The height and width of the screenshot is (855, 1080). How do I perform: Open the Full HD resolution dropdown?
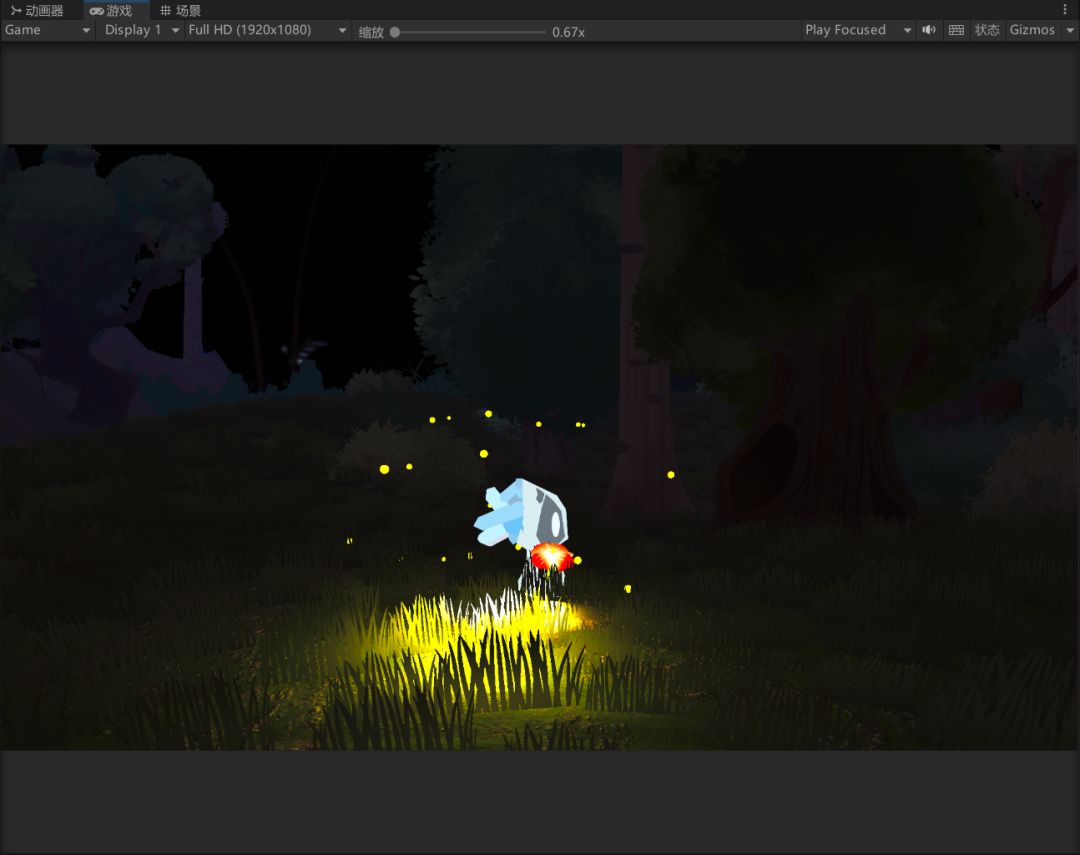[x=267, y=30]
